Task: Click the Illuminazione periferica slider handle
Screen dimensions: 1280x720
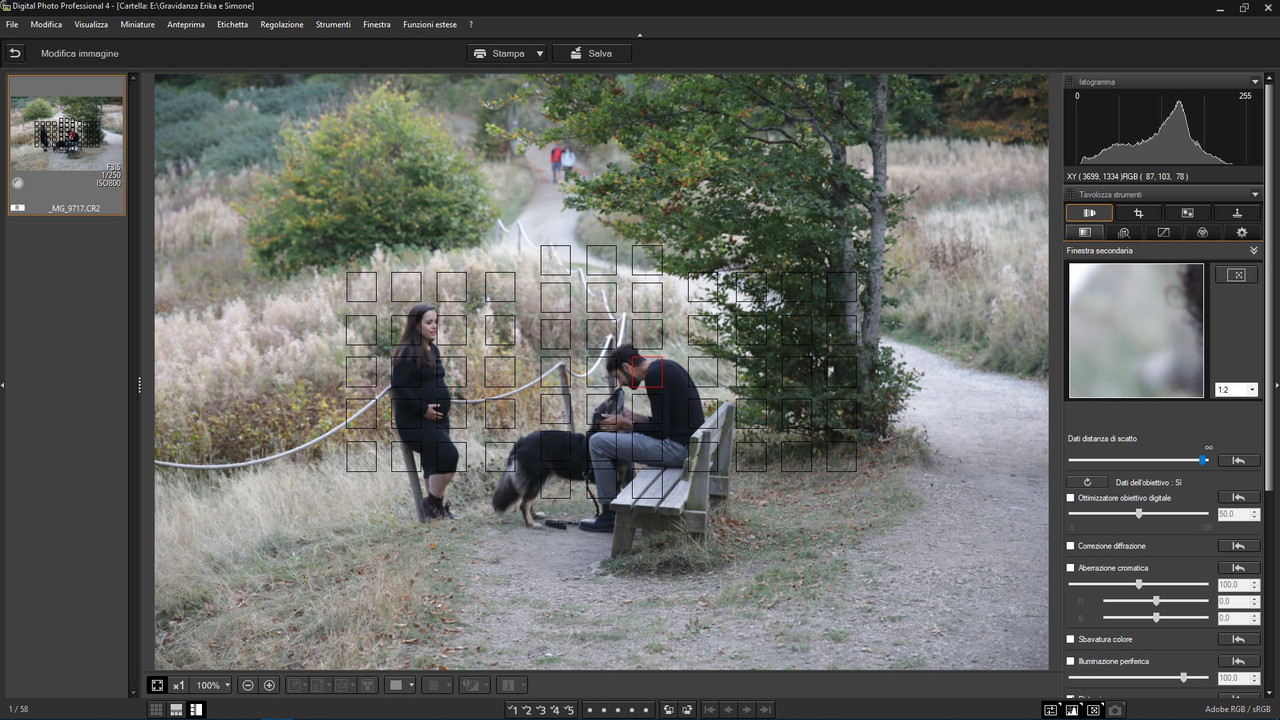Action: pos(1184,677)
